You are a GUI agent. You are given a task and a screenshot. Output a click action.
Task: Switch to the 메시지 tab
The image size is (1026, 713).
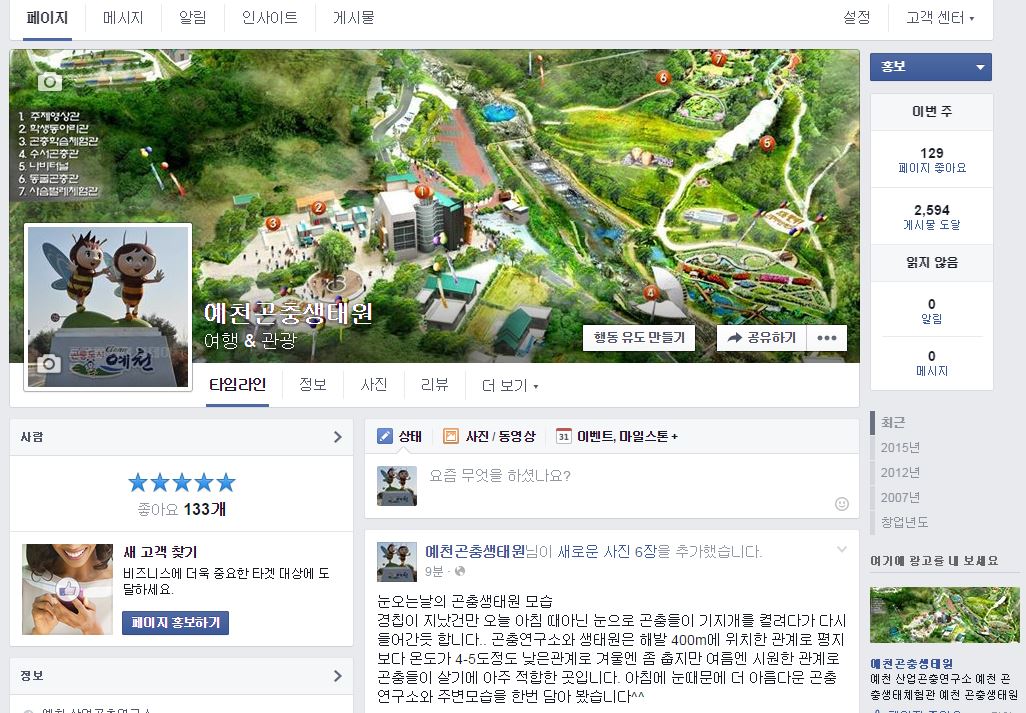[123, 18]
